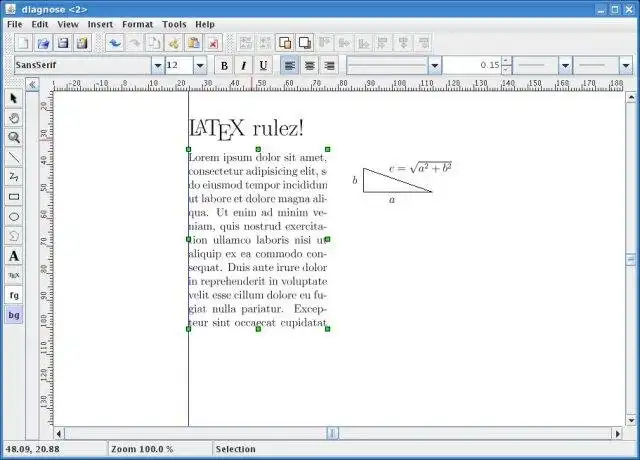Open the Edit menu
The width and height of the screenshot is (640, 460).
40,24
